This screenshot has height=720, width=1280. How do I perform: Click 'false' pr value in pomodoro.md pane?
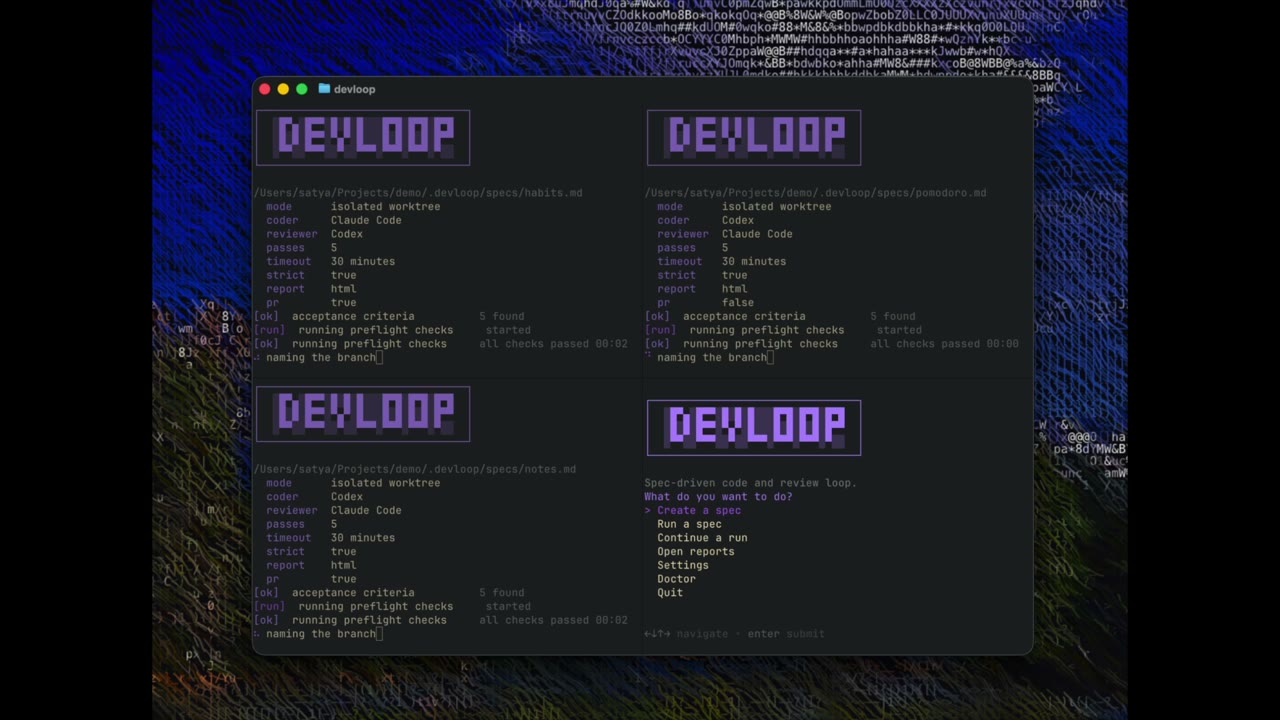click(x=738, y=302)
